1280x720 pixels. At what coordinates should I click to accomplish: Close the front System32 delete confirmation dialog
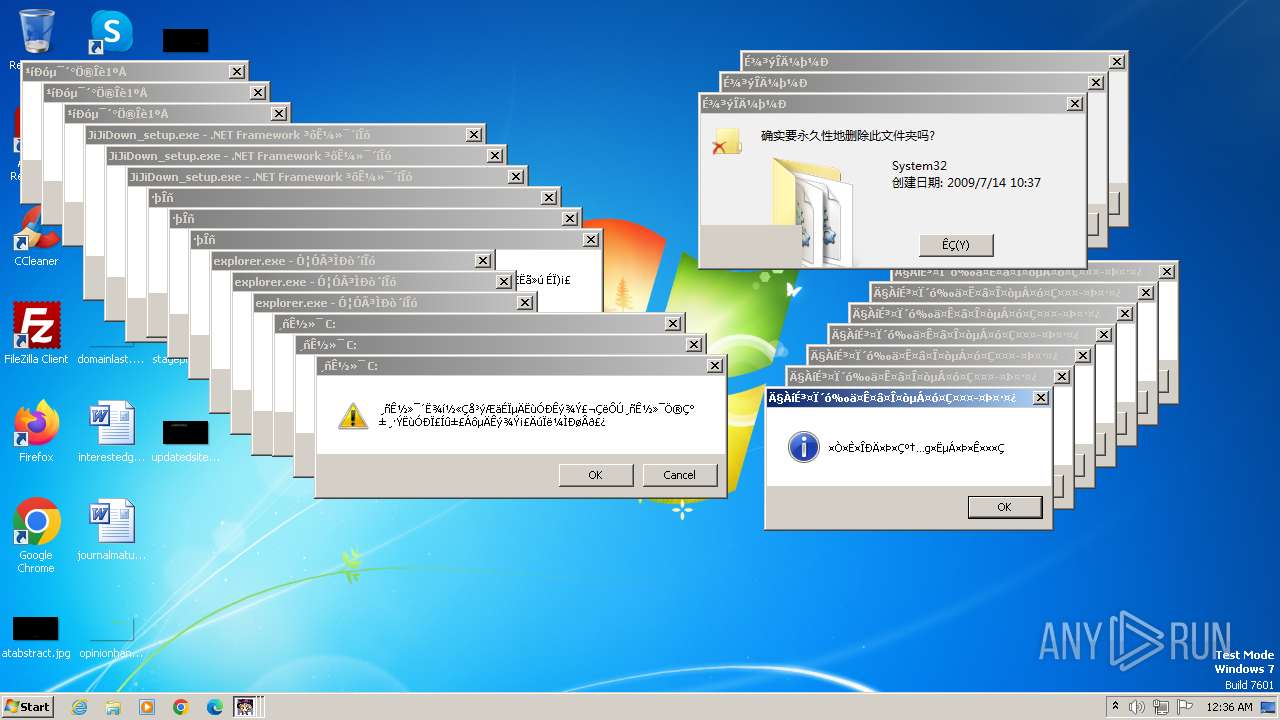pyautogui.click(x=1075, y=104)
